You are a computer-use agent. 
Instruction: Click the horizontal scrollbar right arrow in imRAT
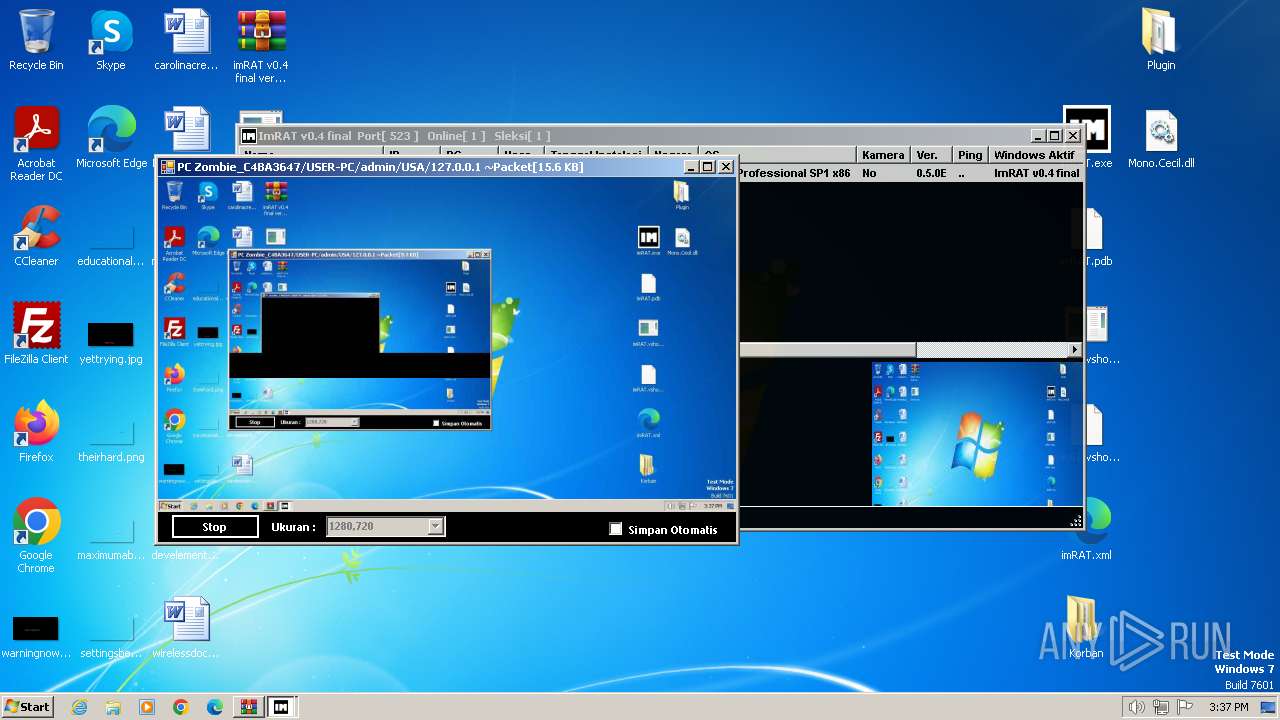coord(1075,350)
